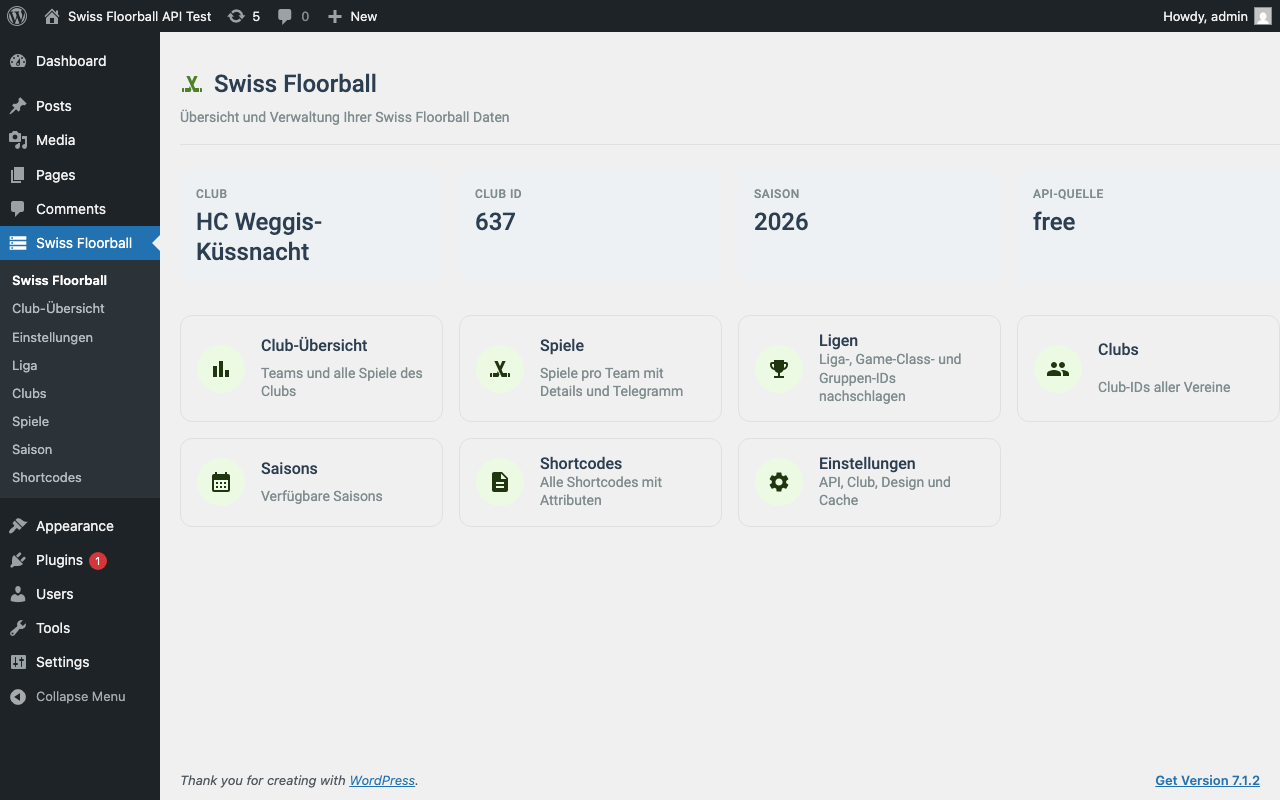Image resolution: width=1280 pixels, height=800 pixels.
Task: Follow the WordPress footer link
Action: [x=382, y=780]
